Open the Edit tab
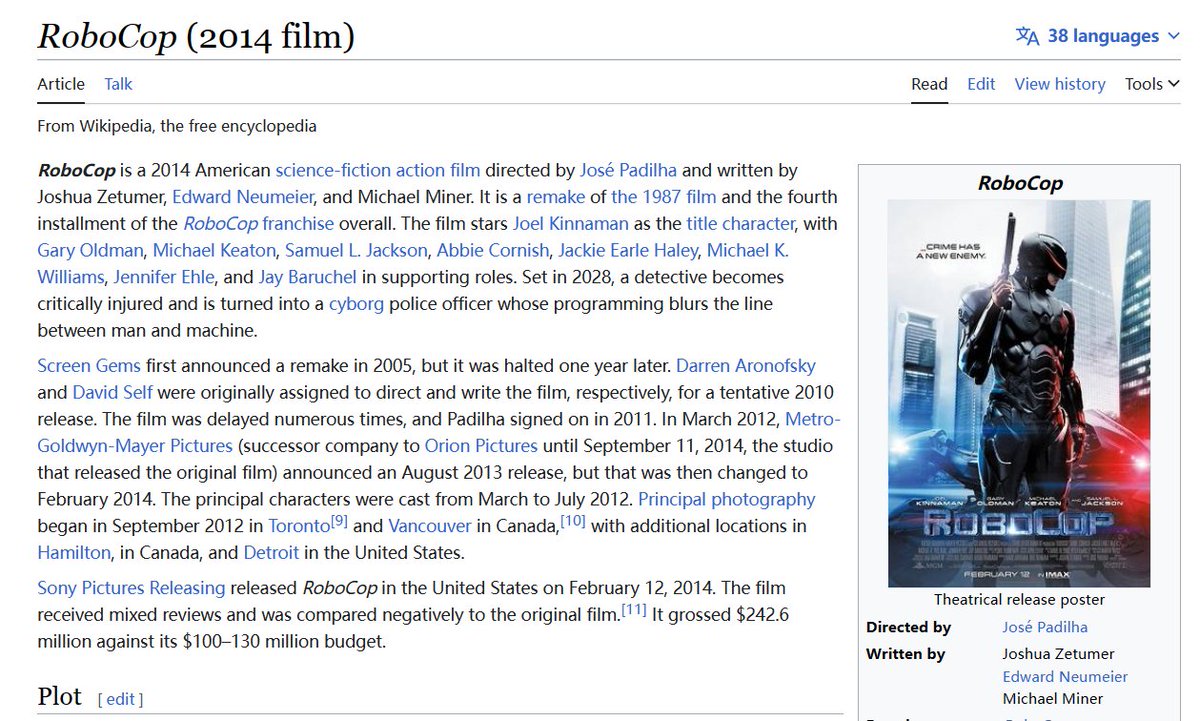1200x721 pixels. [x=981, y=84]
